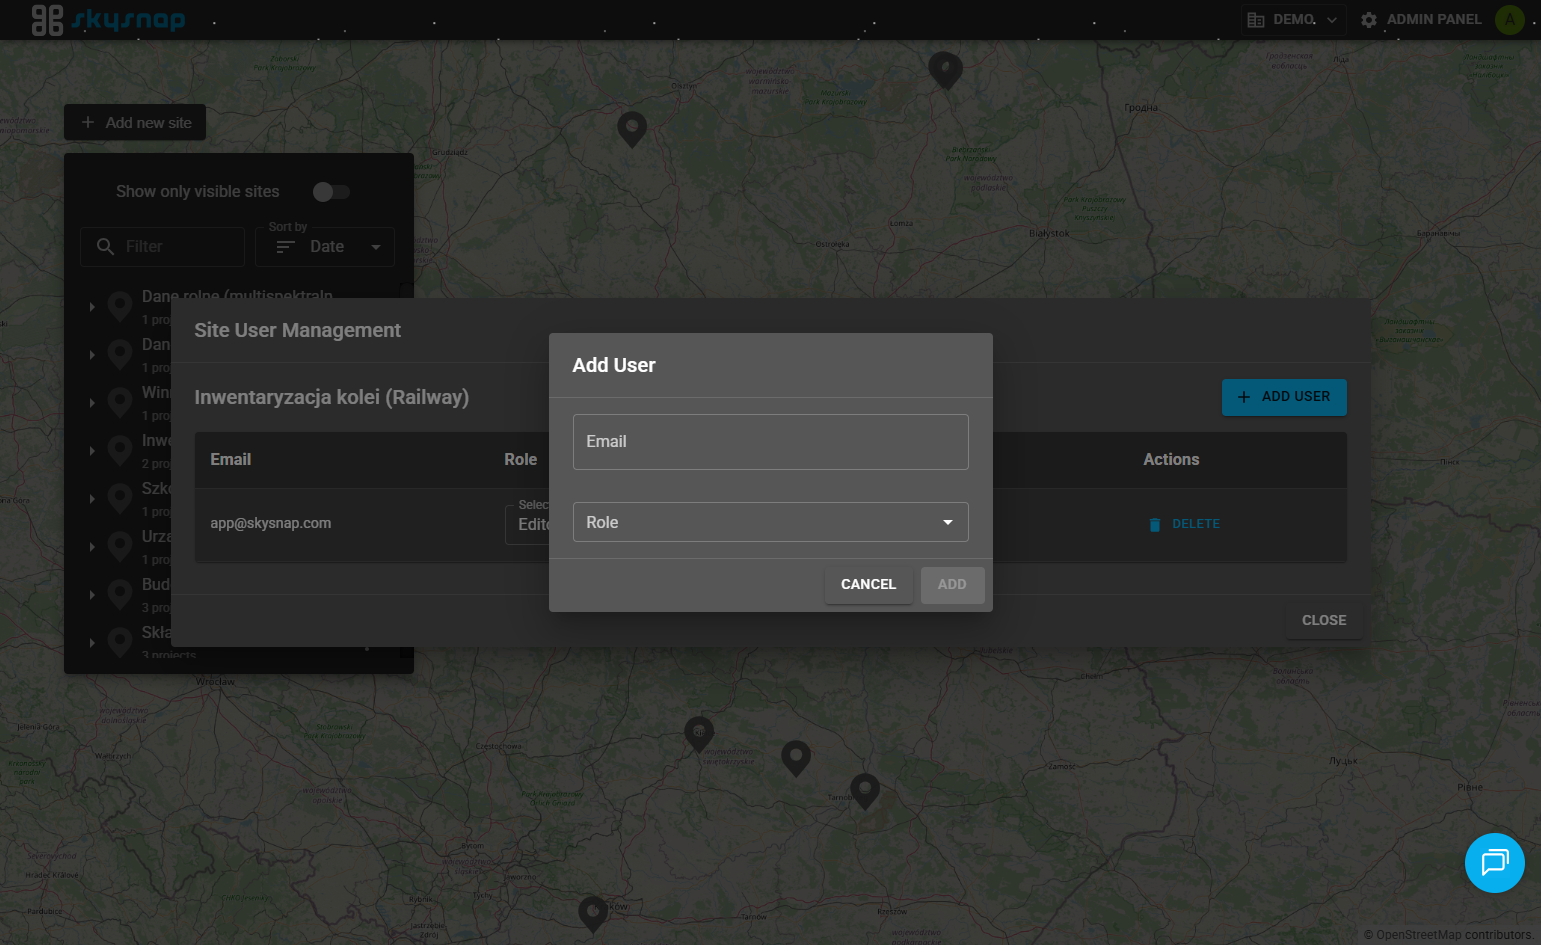Open the user avatar menu
This screenshot has height=945, width=1541.
(x=1510, y=20)
